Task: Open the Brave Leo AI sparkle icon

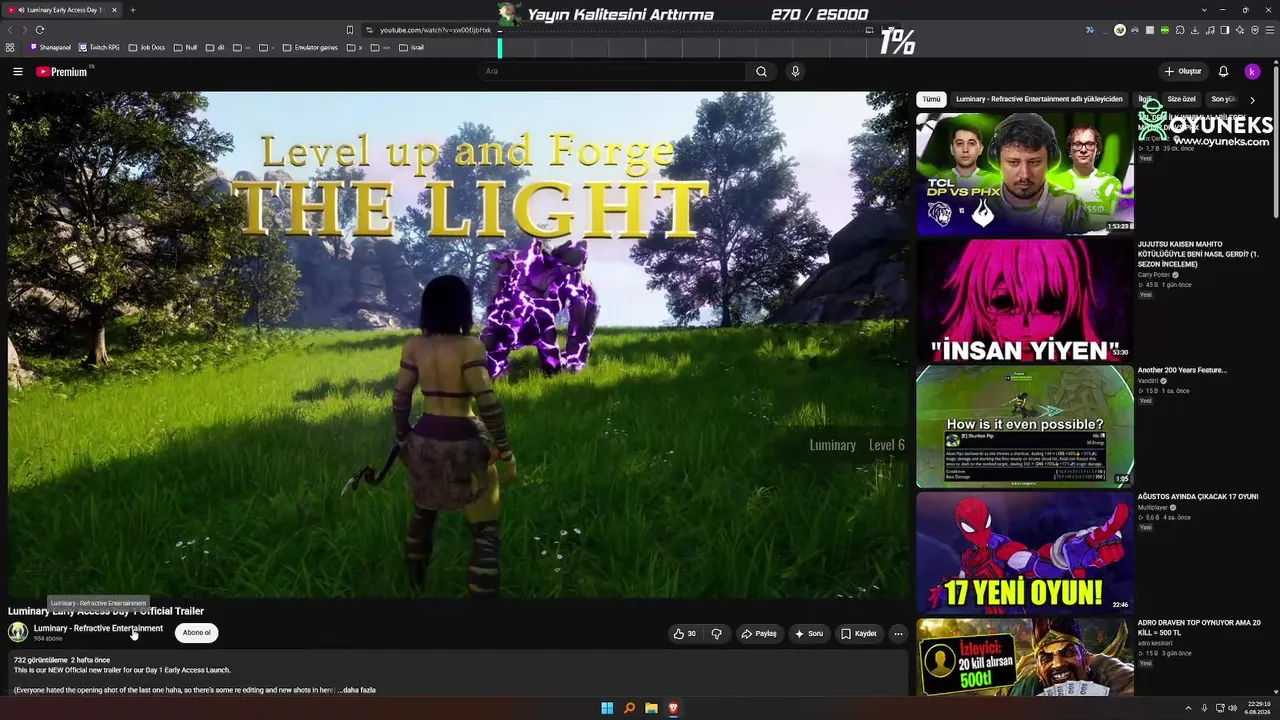Action: pos(1240,30)
